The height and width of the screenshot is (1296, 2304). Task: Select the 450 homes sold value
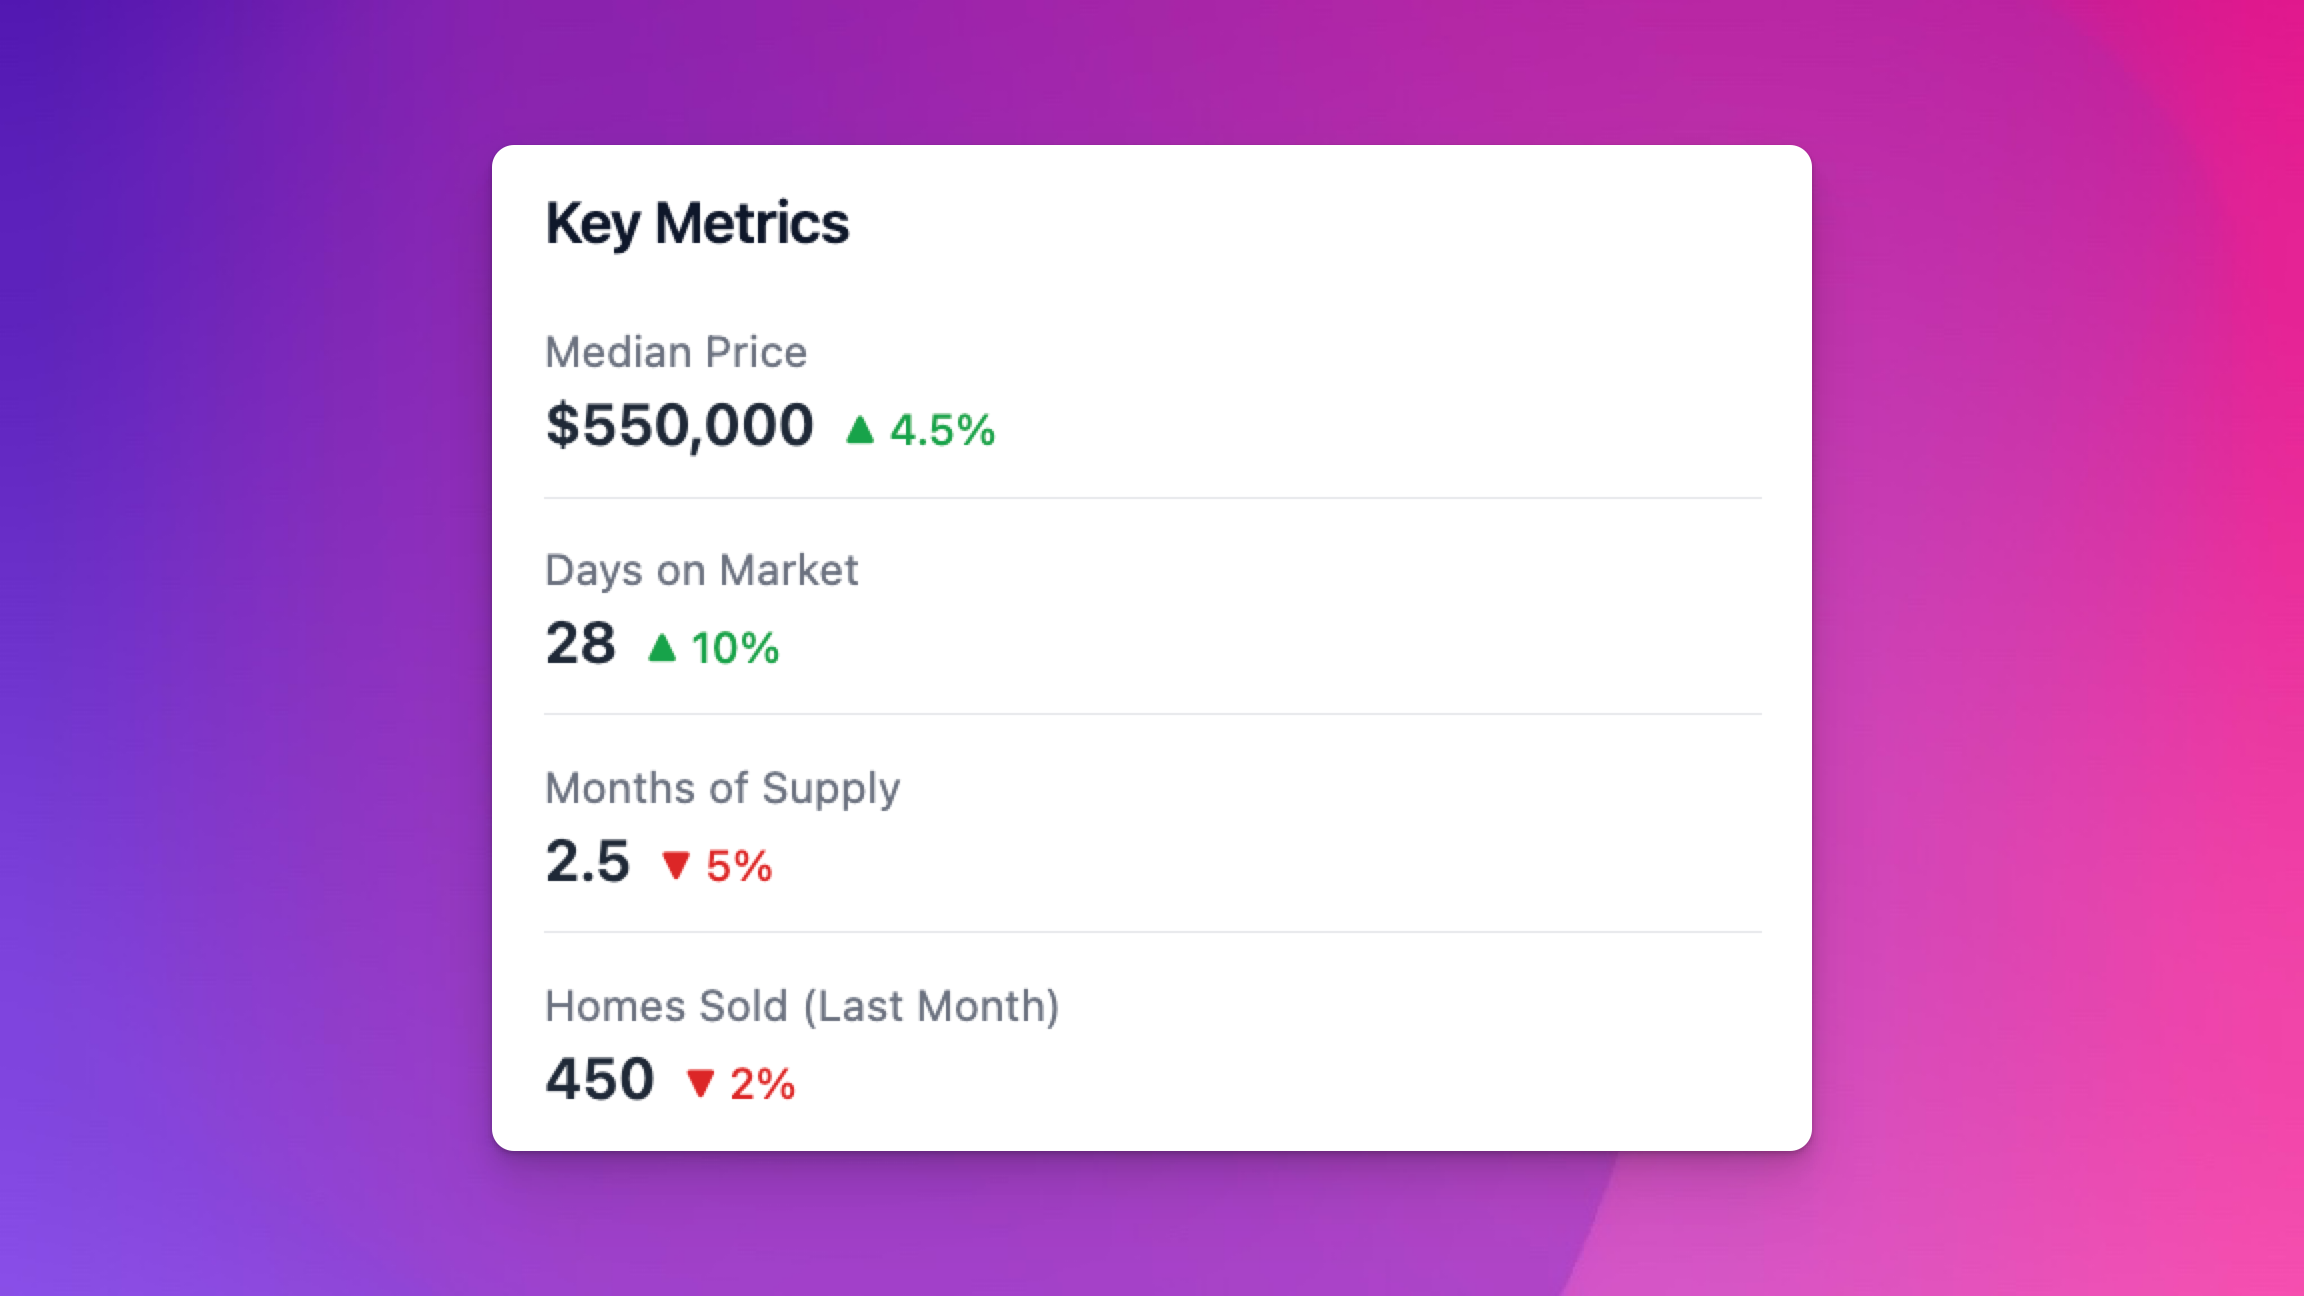point(600,1079)
